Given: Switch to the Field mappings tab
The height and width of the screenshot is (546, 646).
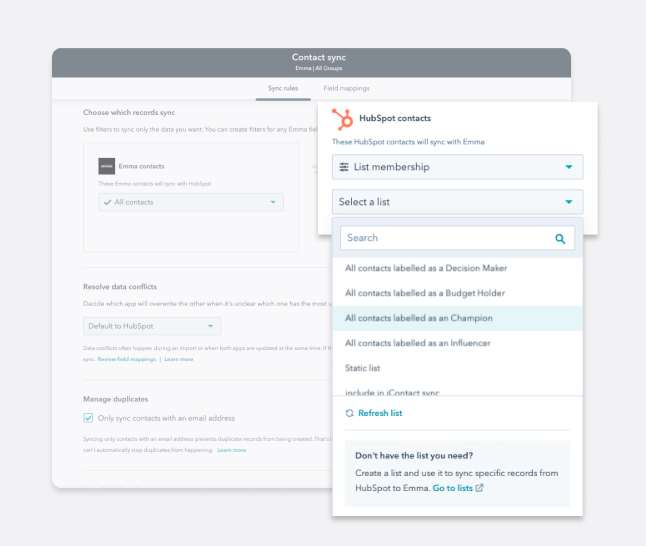Looking at the screenshot, I should [x=346, y=88].
